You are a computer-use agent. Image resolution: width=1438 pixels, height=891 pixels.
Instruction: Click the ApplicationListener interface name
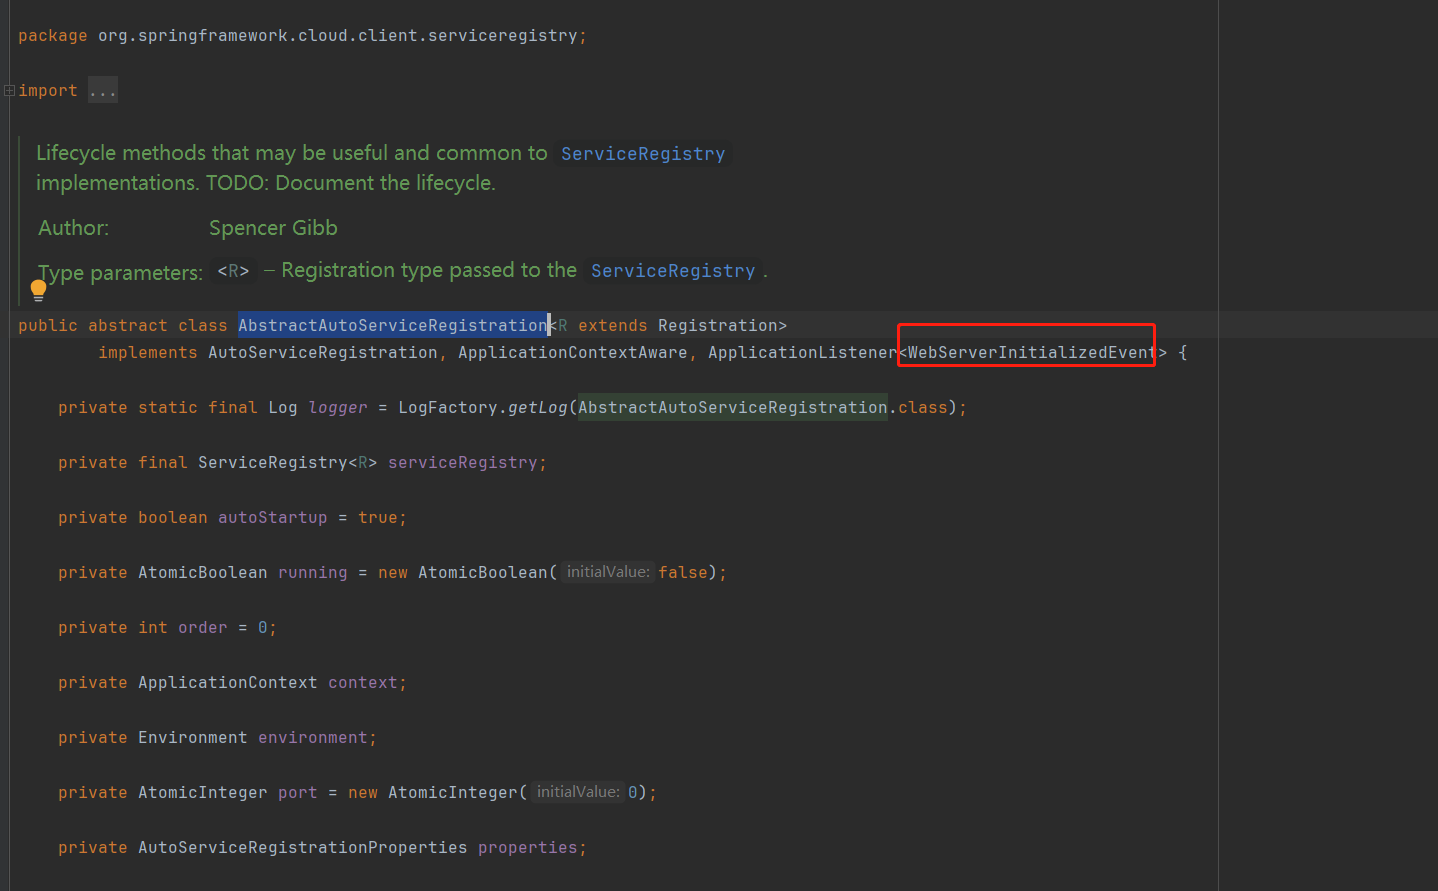[802, 353]
